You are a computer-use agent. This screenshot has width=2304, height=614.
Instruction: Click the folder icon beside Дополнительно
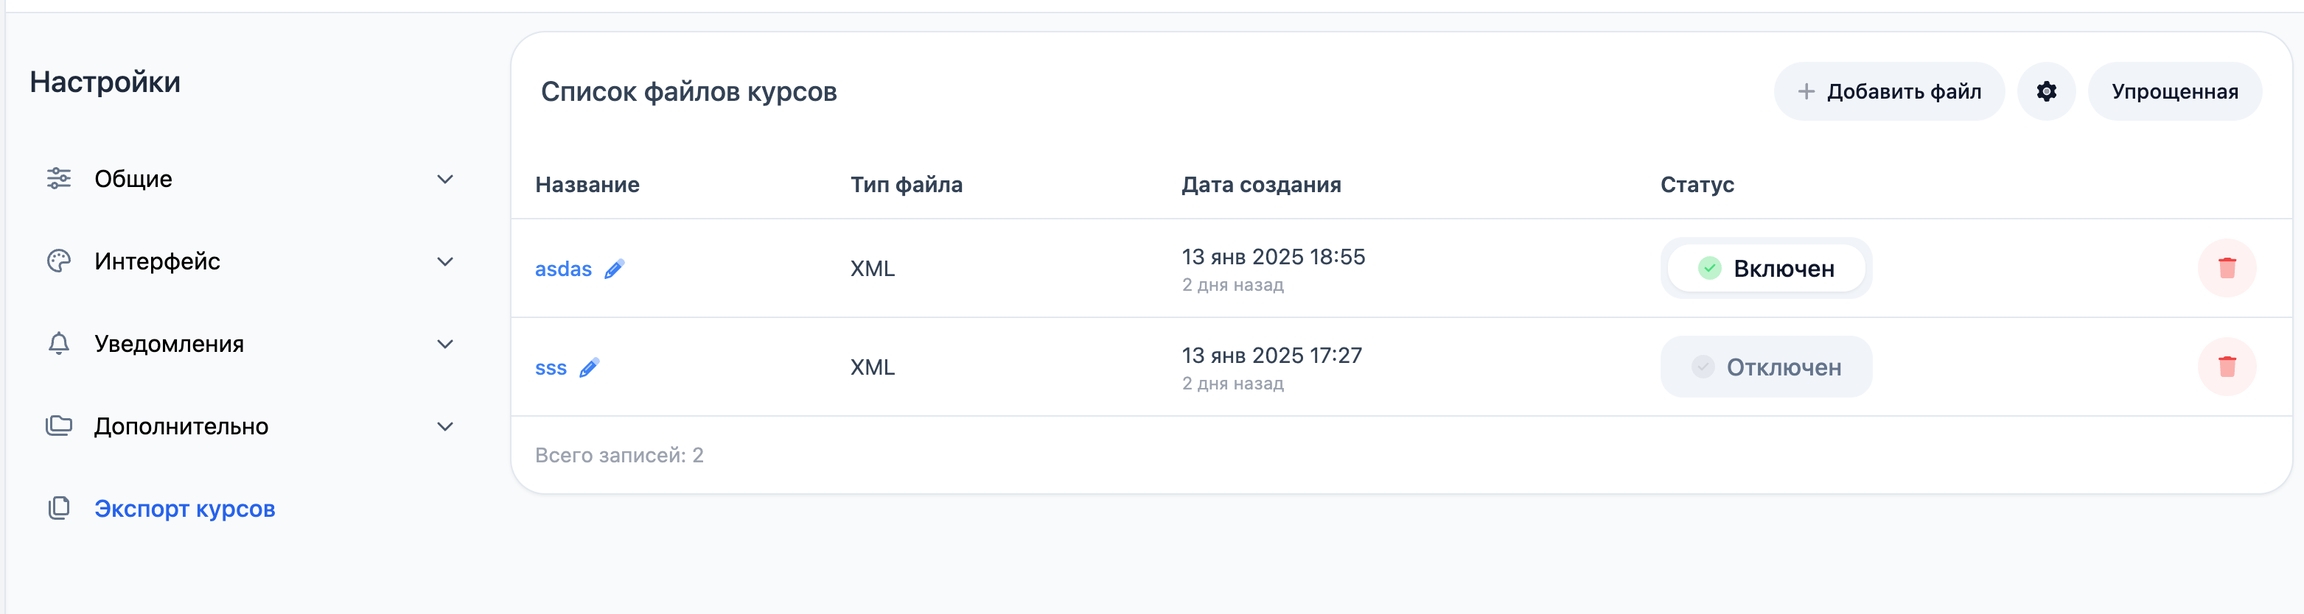coord(59,426)
